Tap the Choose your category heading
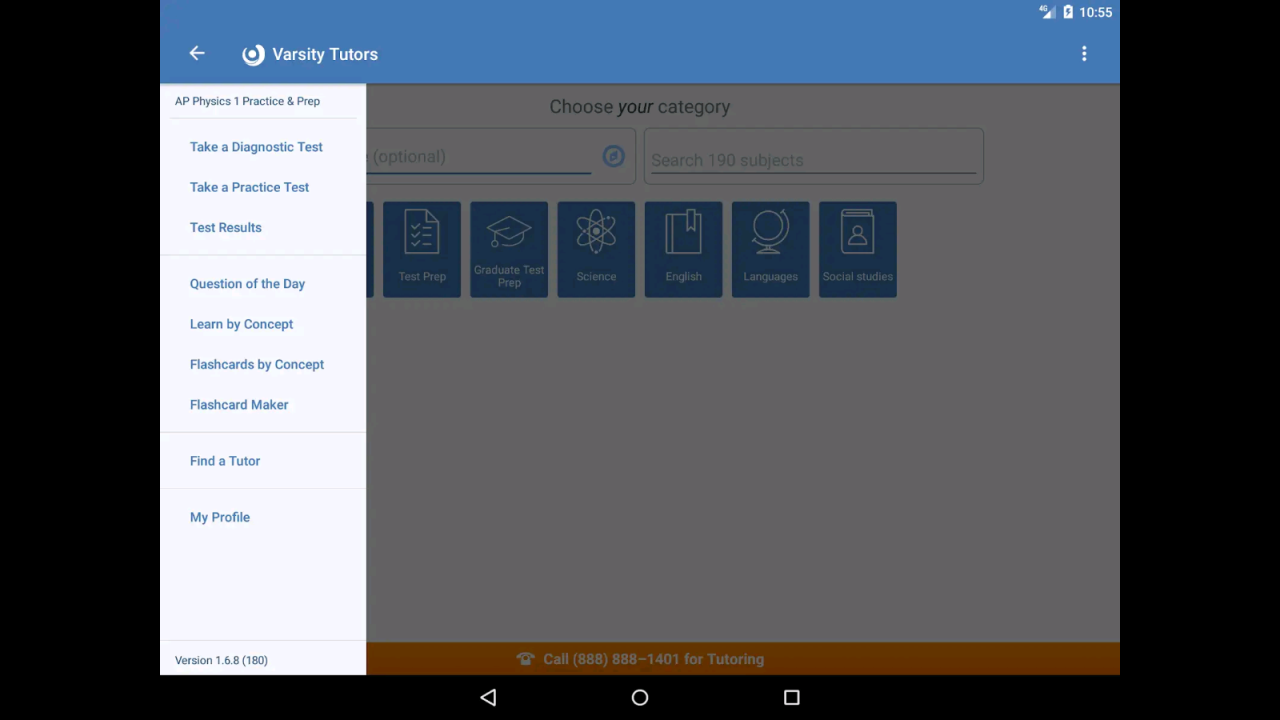Screen dimensions: 1280x720 (x=640, y=107)
